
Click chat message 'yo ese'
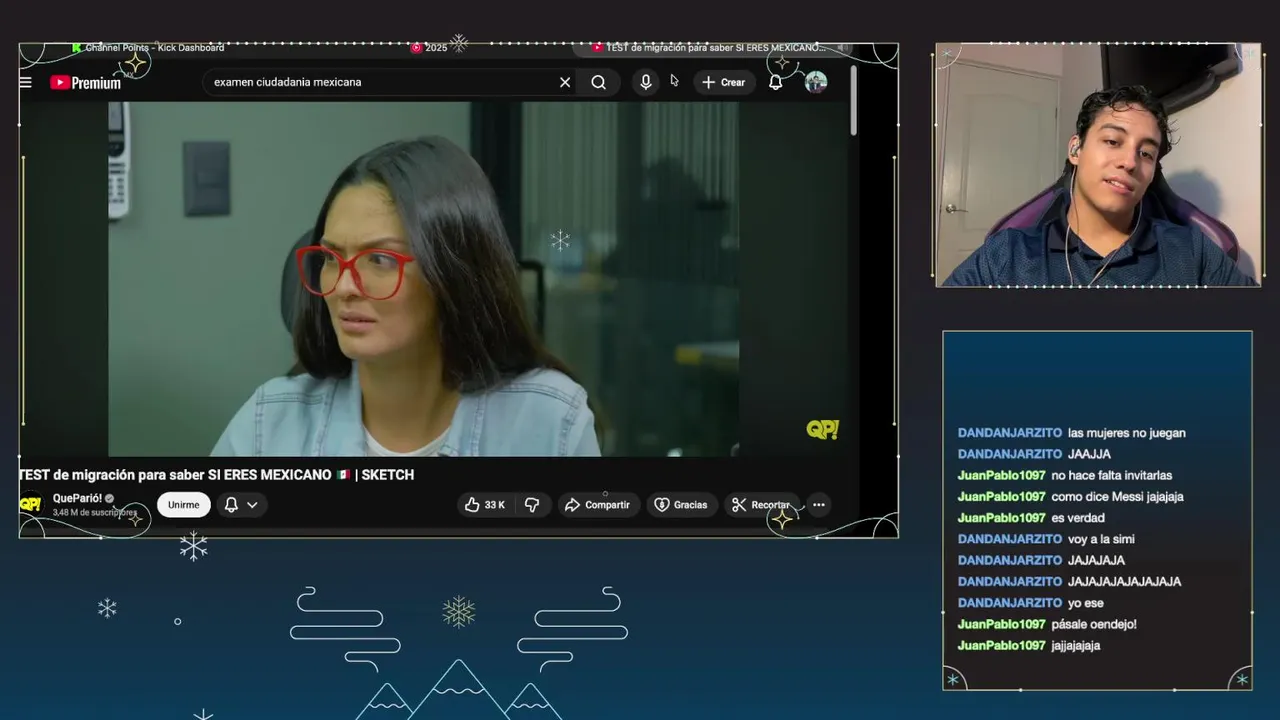[x=1085, y=602]
